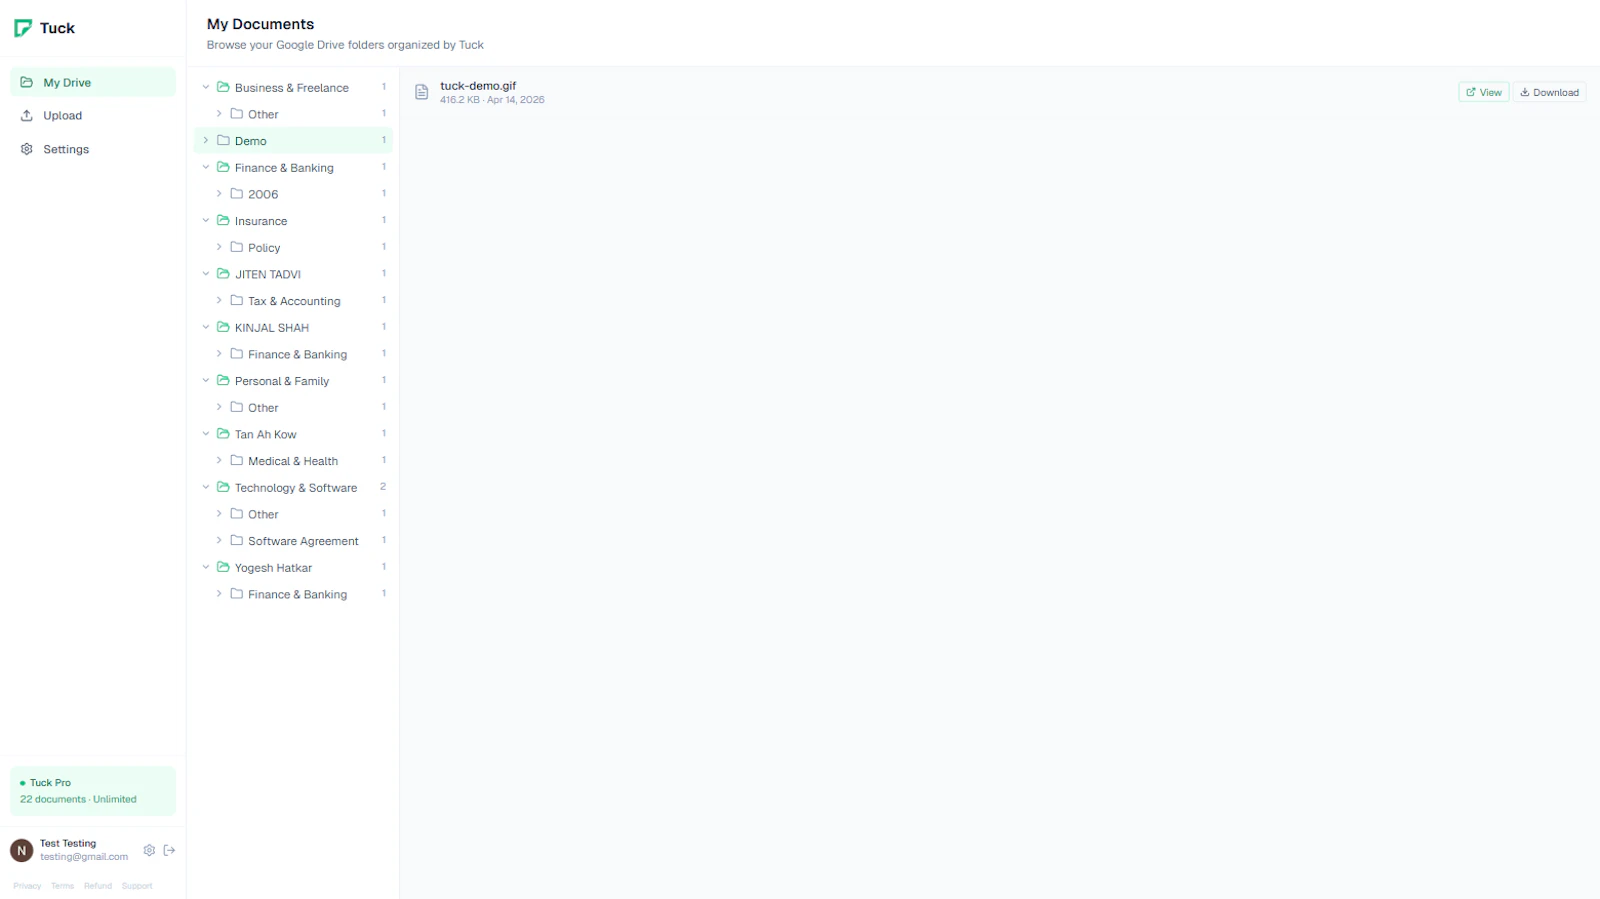Click the sign out icon

[169, 850]
